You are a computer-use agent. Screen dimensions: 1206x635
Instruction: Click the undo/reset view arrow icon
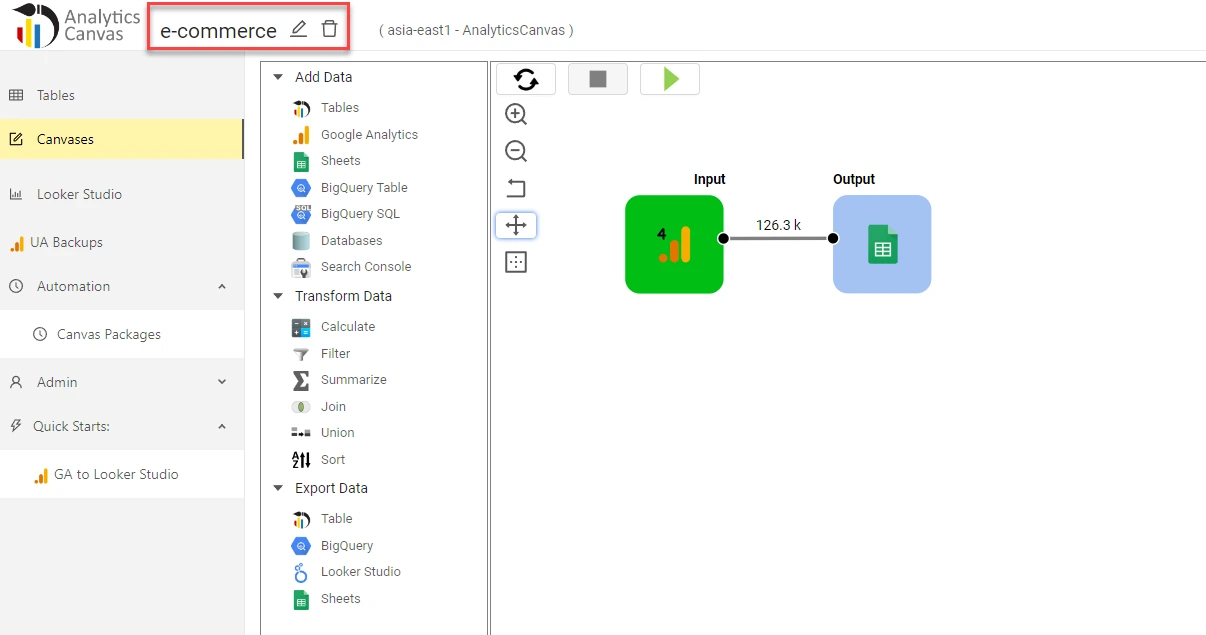pos(516,188)
